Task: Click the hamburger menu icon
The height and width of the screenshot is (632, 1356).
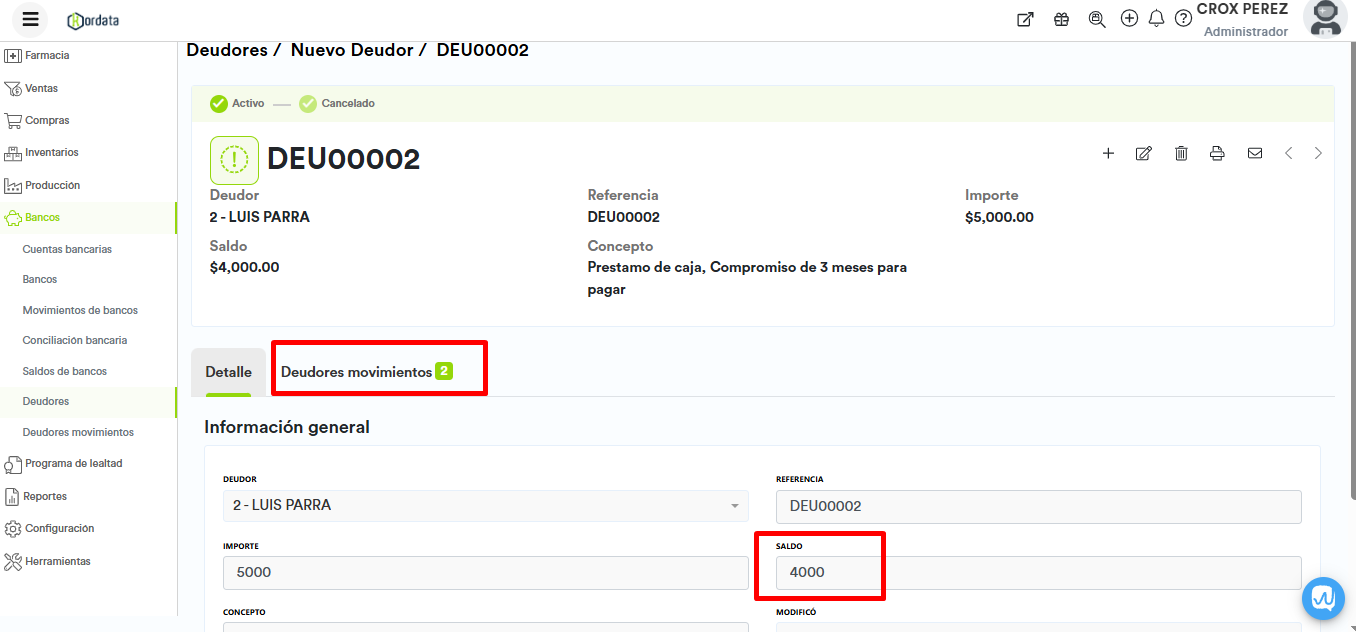Action: click(30, 19)
